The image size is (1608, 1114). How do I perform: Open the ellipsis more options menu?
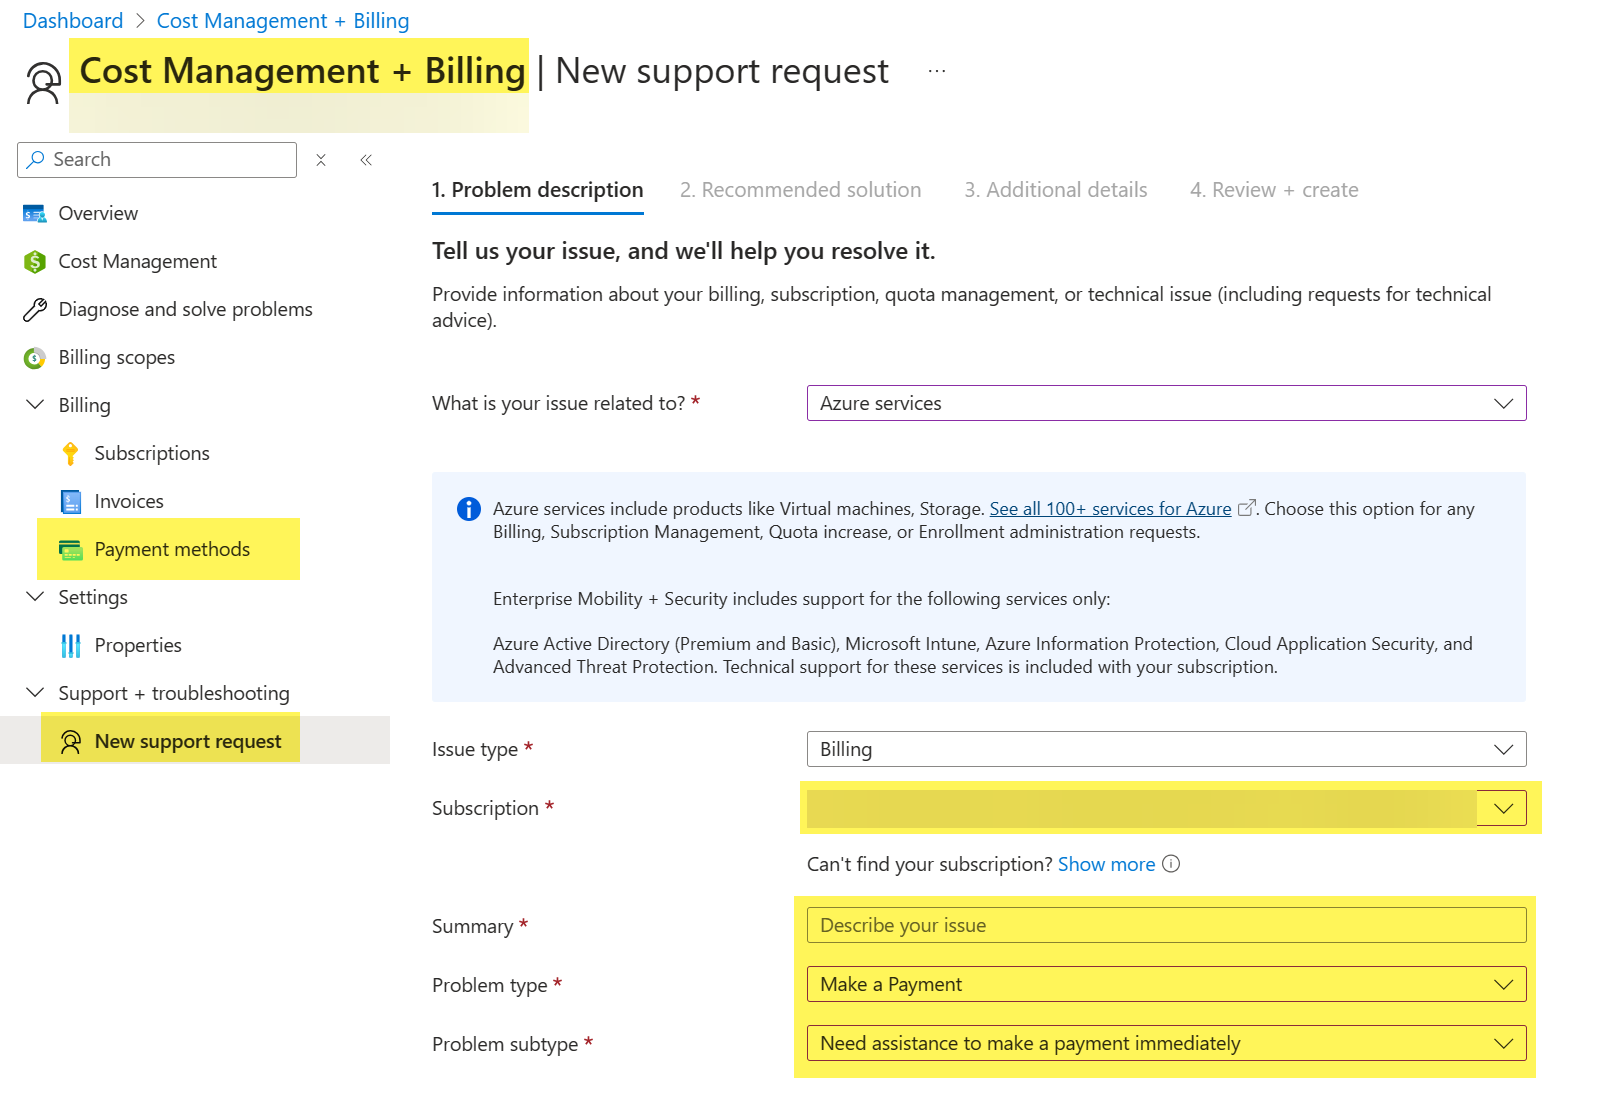click(936, 71)
